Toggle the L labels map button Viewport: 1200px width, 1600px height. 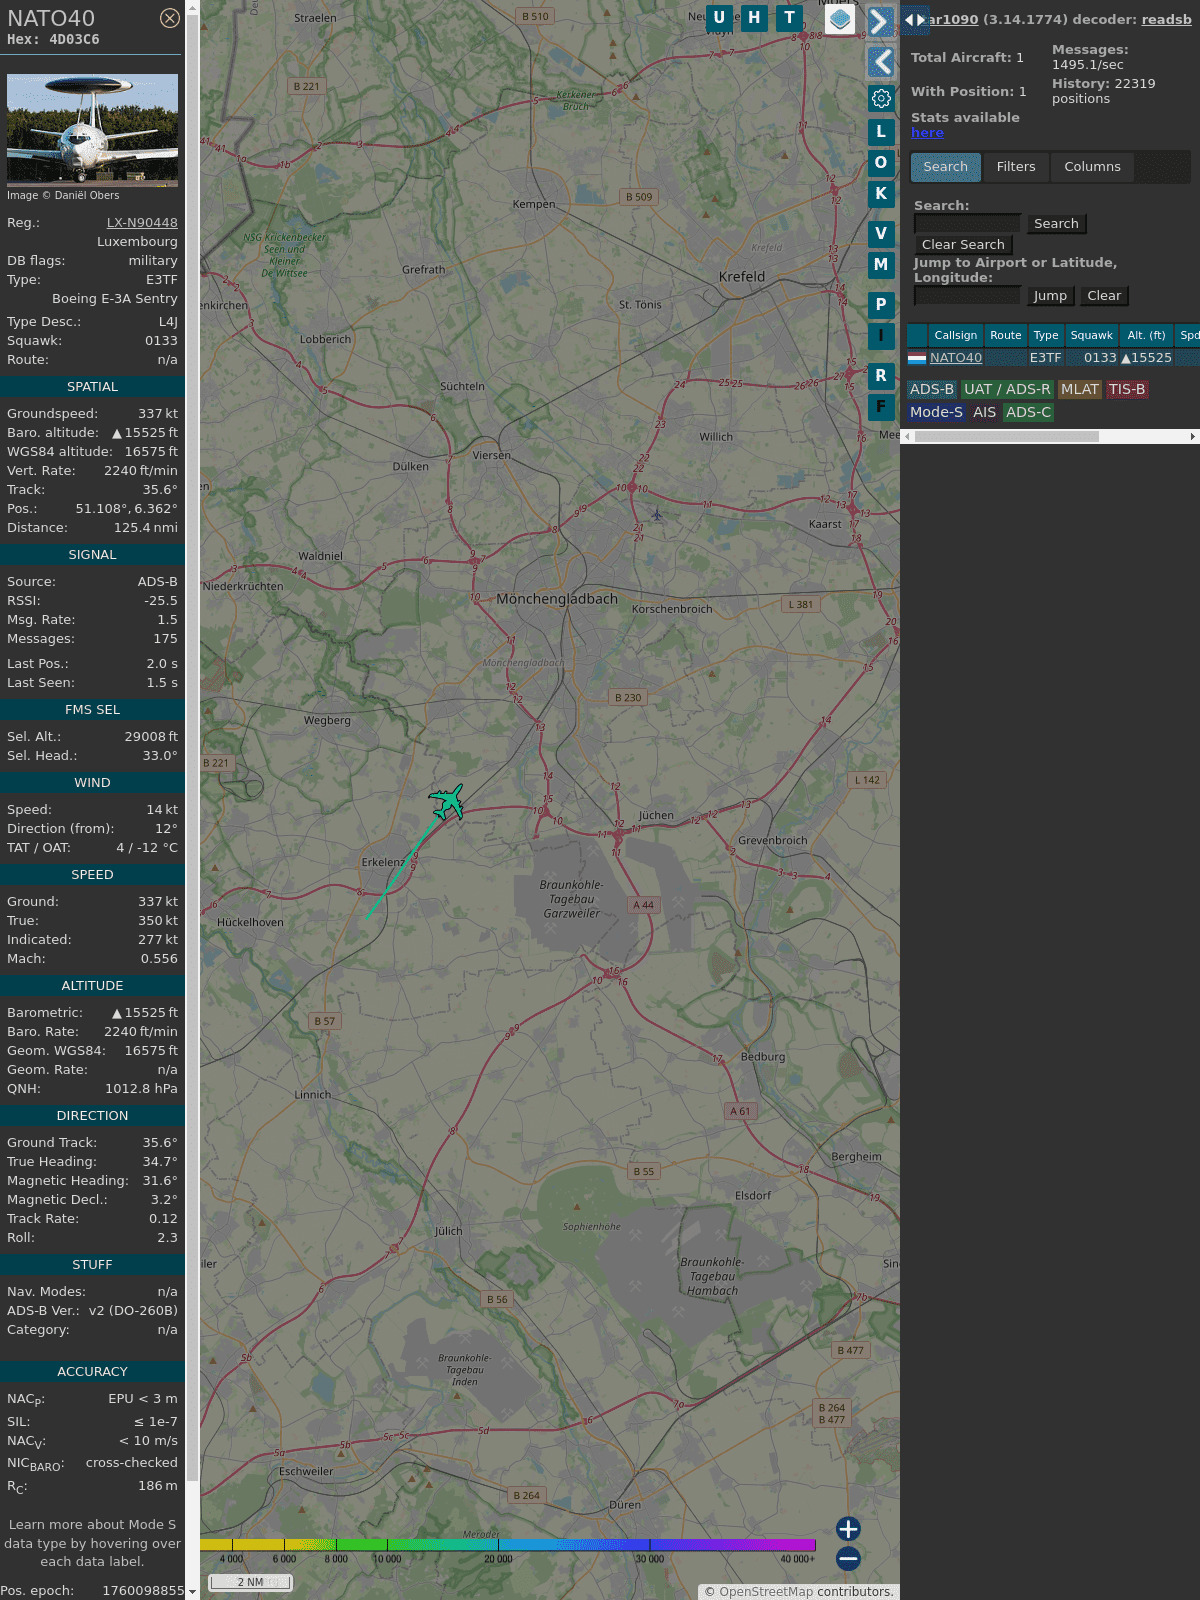pos(881,131)
